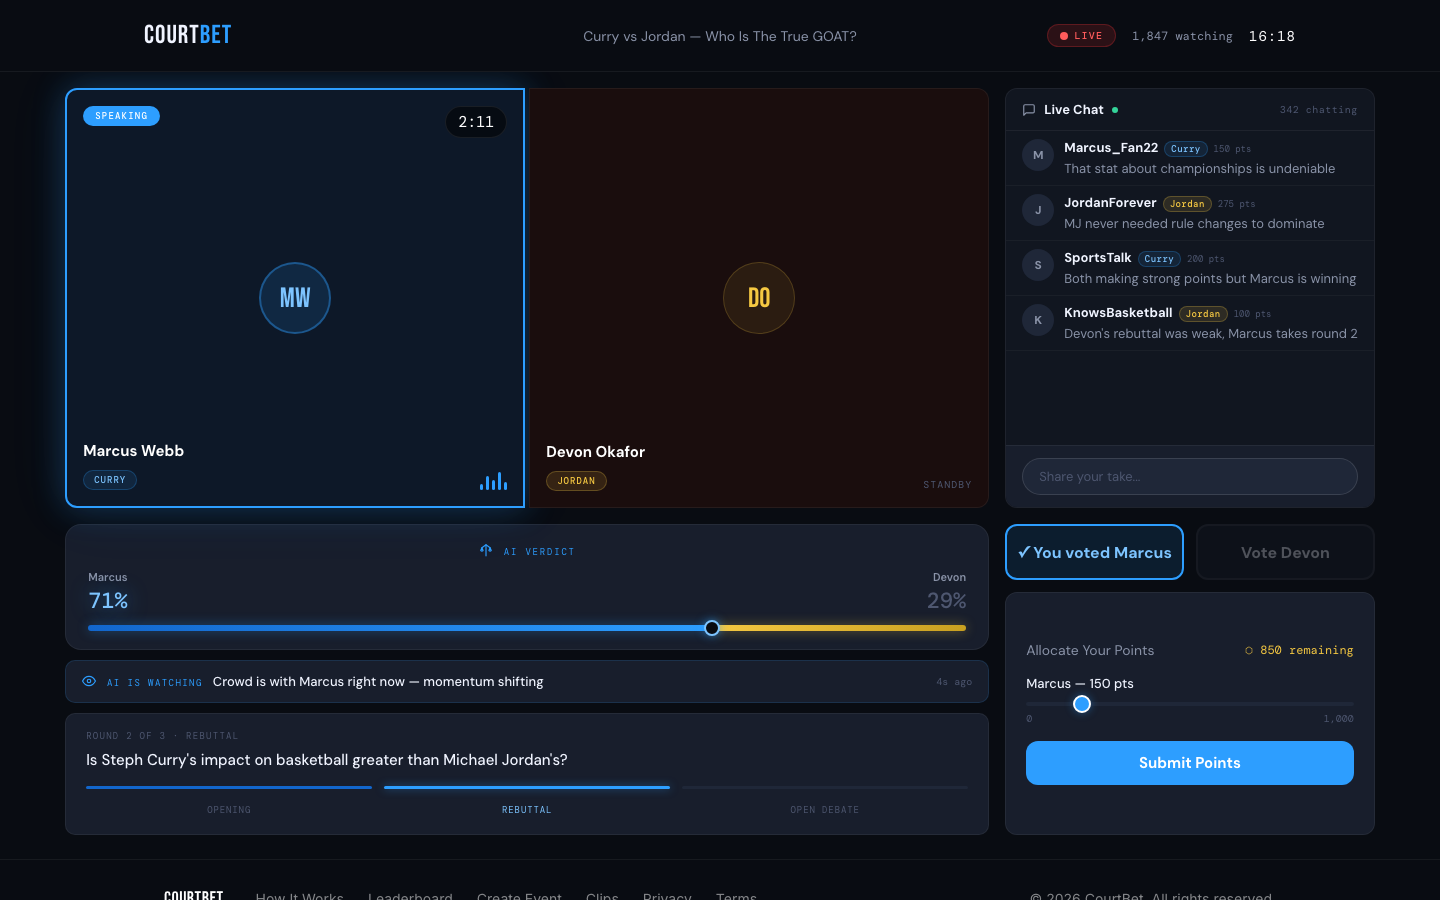Click the STANDBY label on Devon's panel
The width and height of the screenshot is (1440, 900).
click(947, 485)
